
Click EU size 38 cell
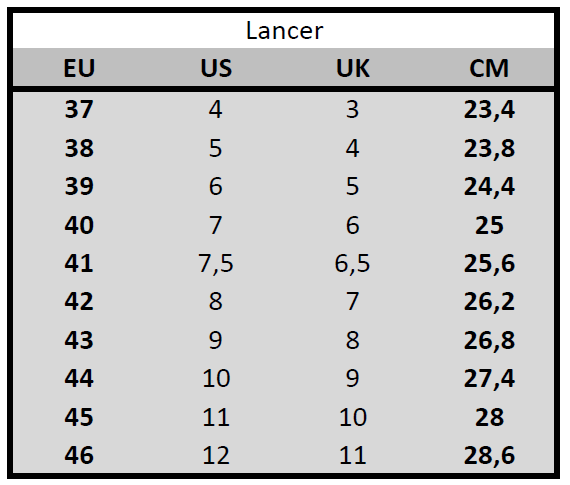click(79, 148)
